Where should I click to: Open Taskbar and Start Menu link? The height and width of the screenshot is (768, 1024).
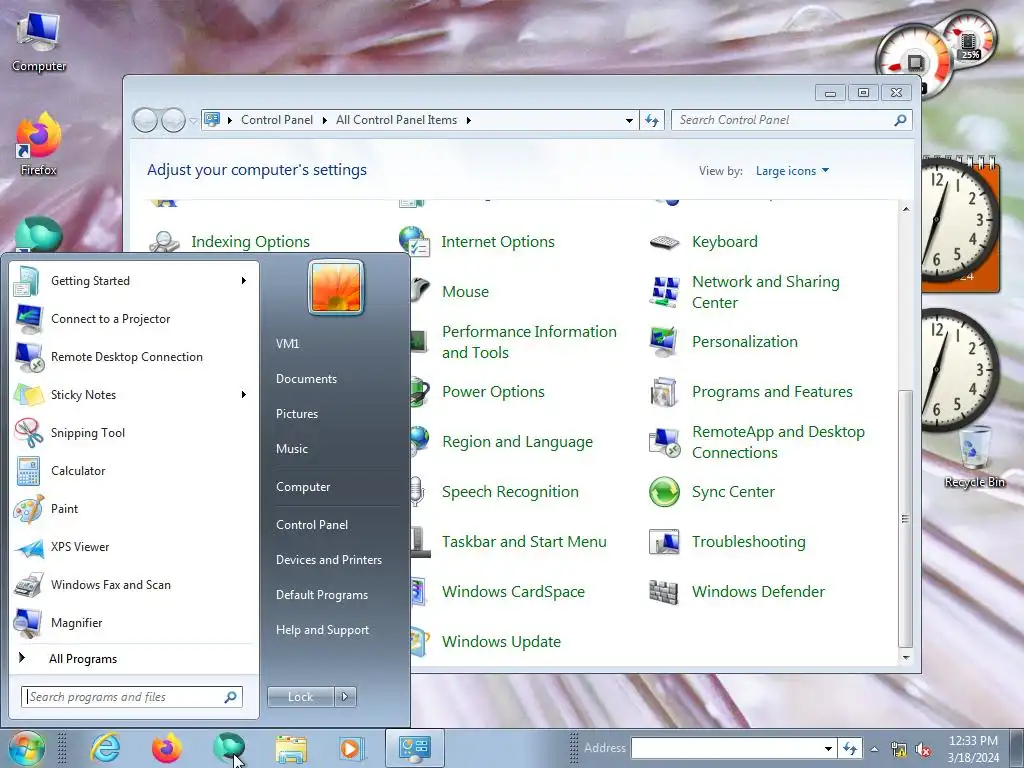tap(524, 542)
